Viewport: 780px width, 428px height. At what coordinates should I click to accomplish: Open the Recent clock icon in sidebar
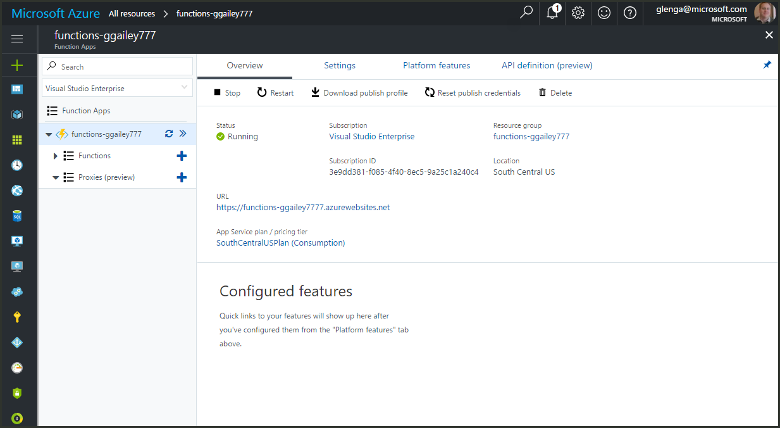pyautogui.click(x=17, y=165)
